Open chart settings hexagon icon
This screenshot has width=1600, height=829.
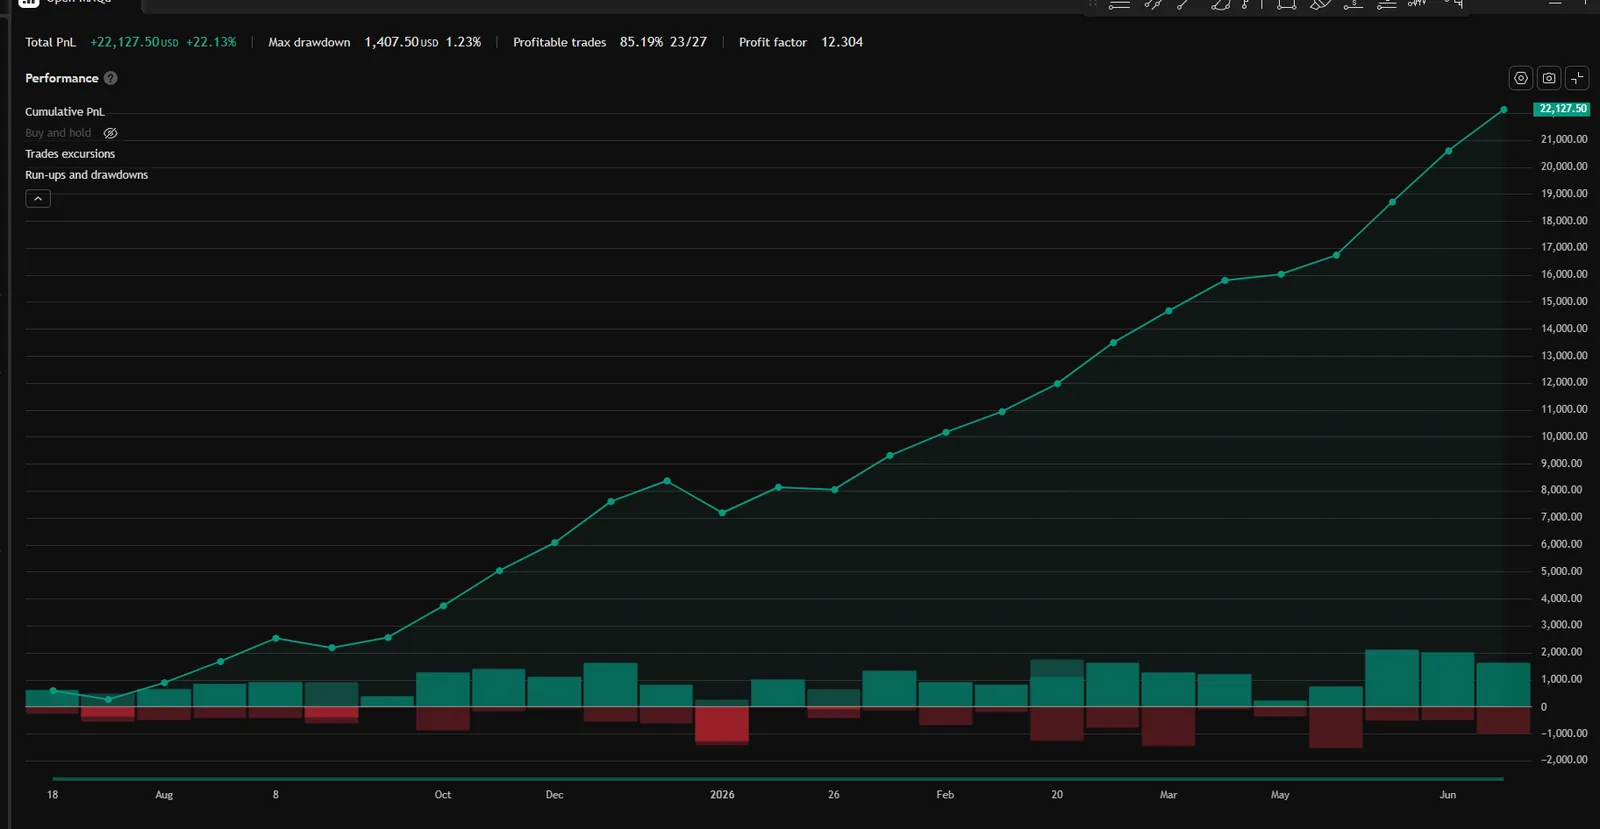1521,78
